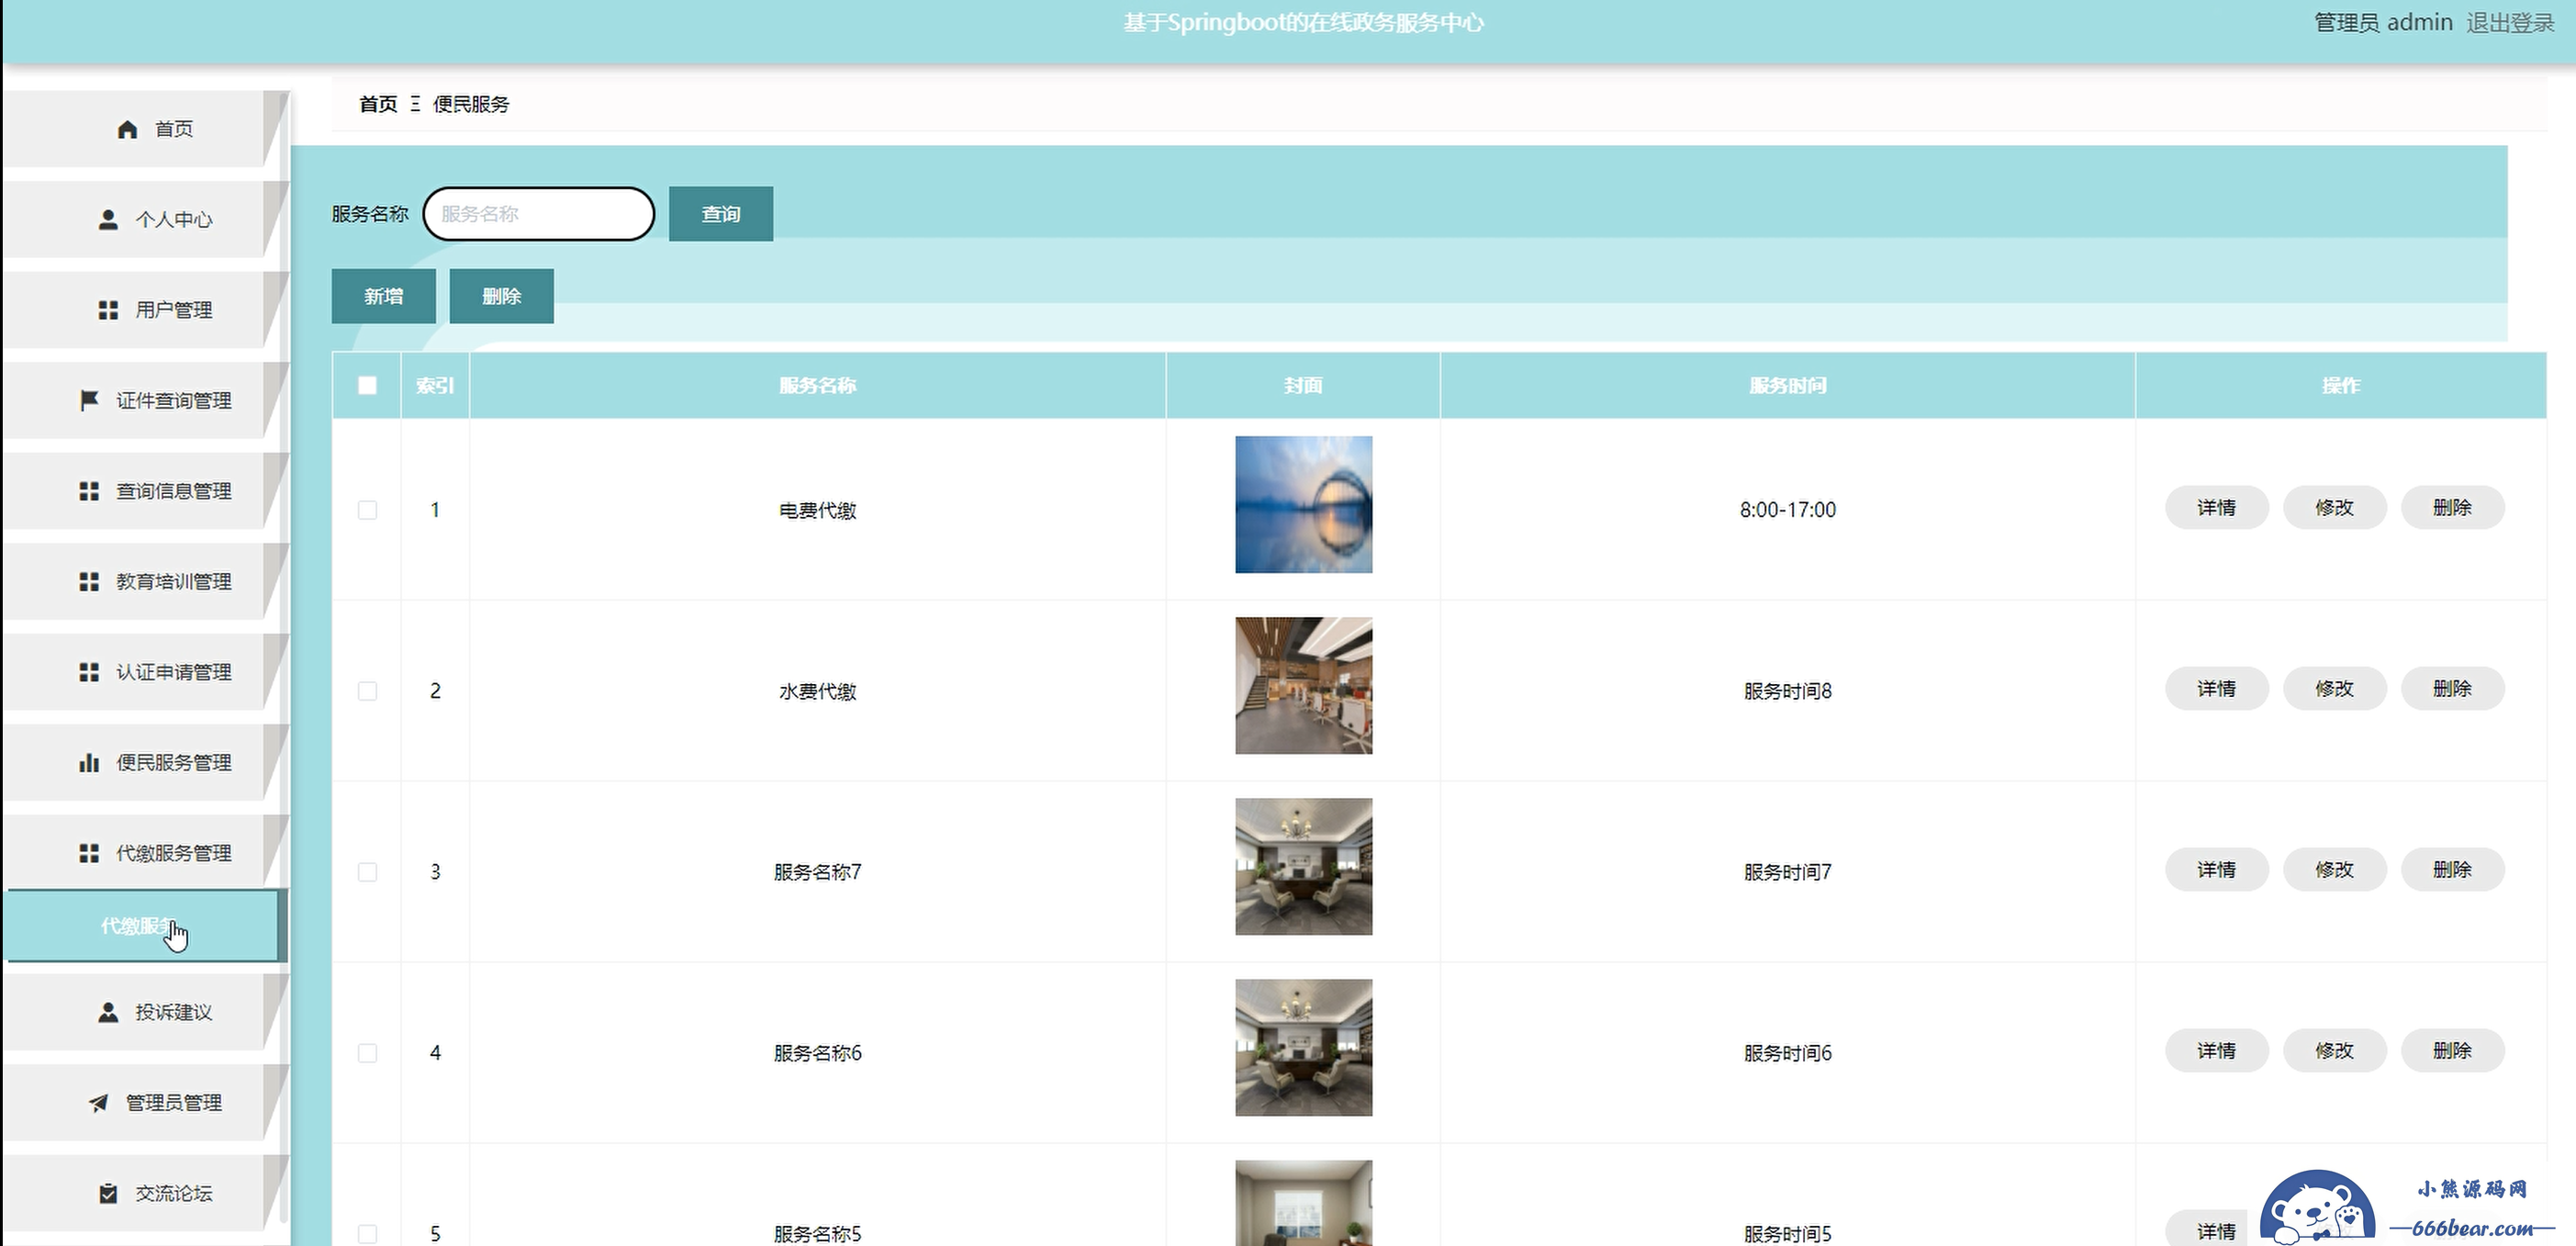2576x1246 pixels.
Task: Open the 交流论坛 menu item
Action: click(x=146, y=1194)
